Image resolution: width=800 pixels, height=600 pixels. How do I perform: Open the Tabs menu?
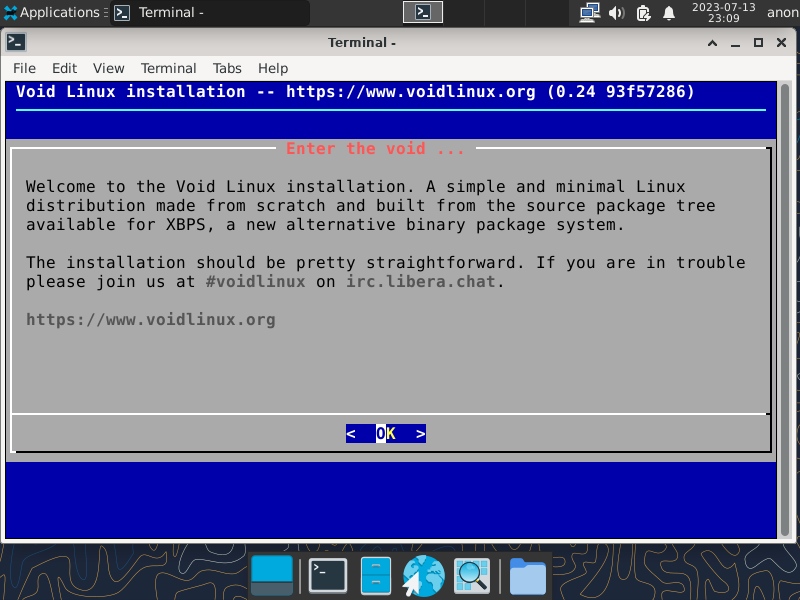coord(227,68)
